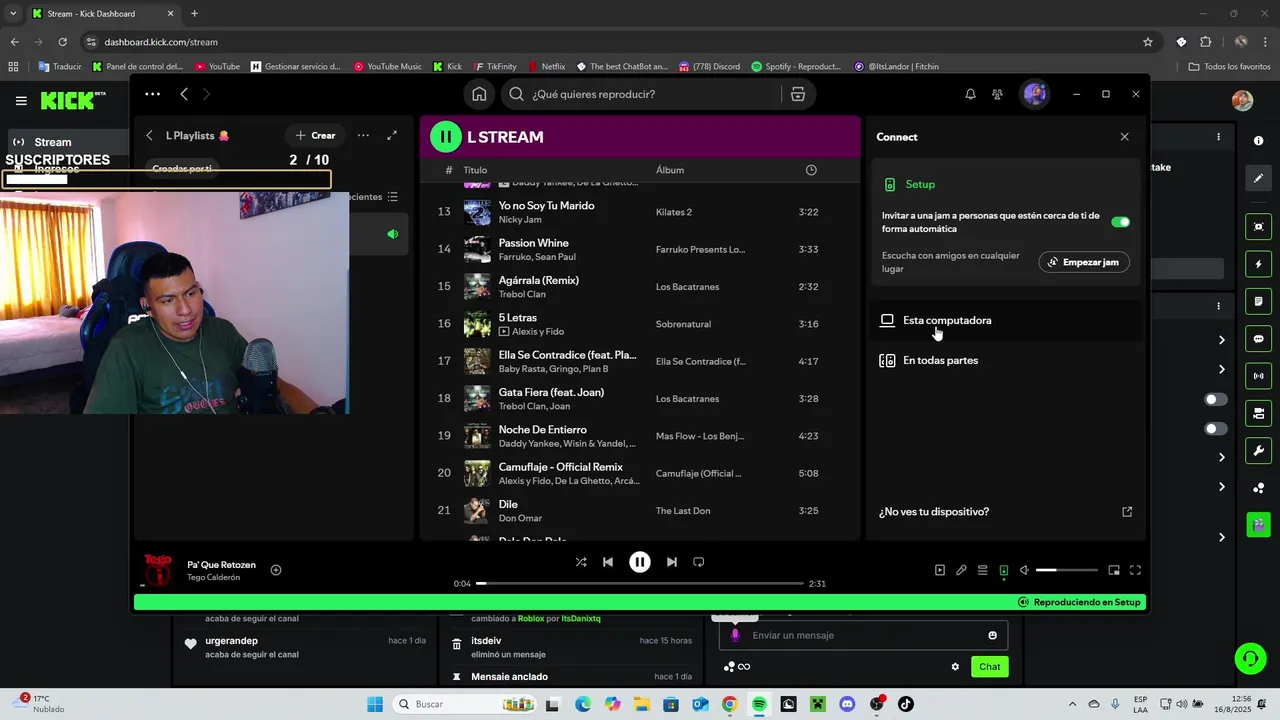The width and height of the screenshot is (1280, 720).
Task: Seek in the song progress bar
Action: click(x=640, y=583)
